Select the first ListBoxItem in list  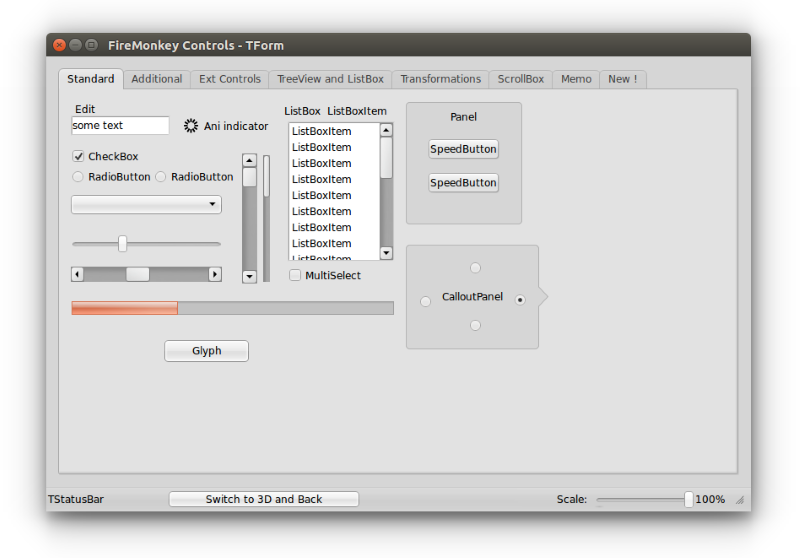point(335,131)
